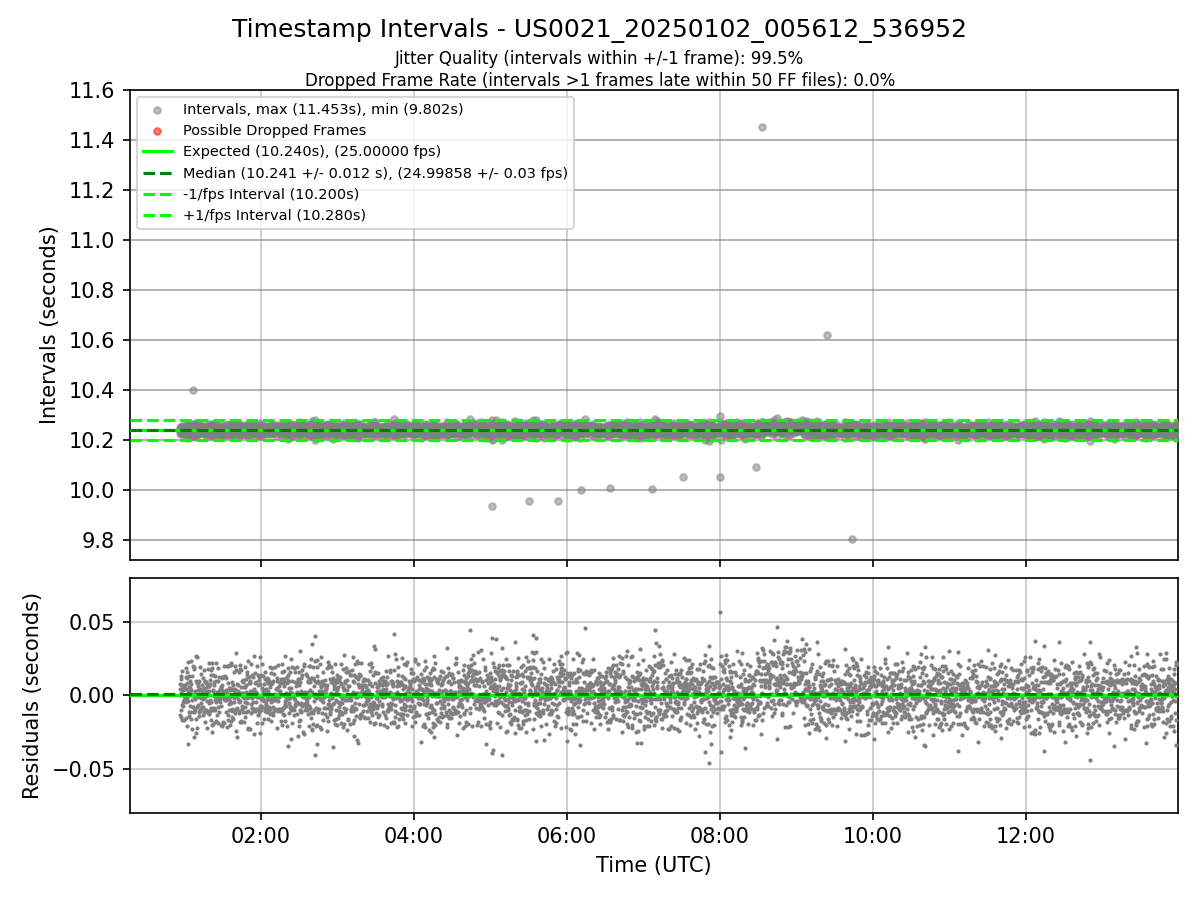Viewport: 1200px width, 900px height.
Task: Click legend entry 'Median (10.241 +/- 0.012 s)'
Action: [x=375, y=173]
